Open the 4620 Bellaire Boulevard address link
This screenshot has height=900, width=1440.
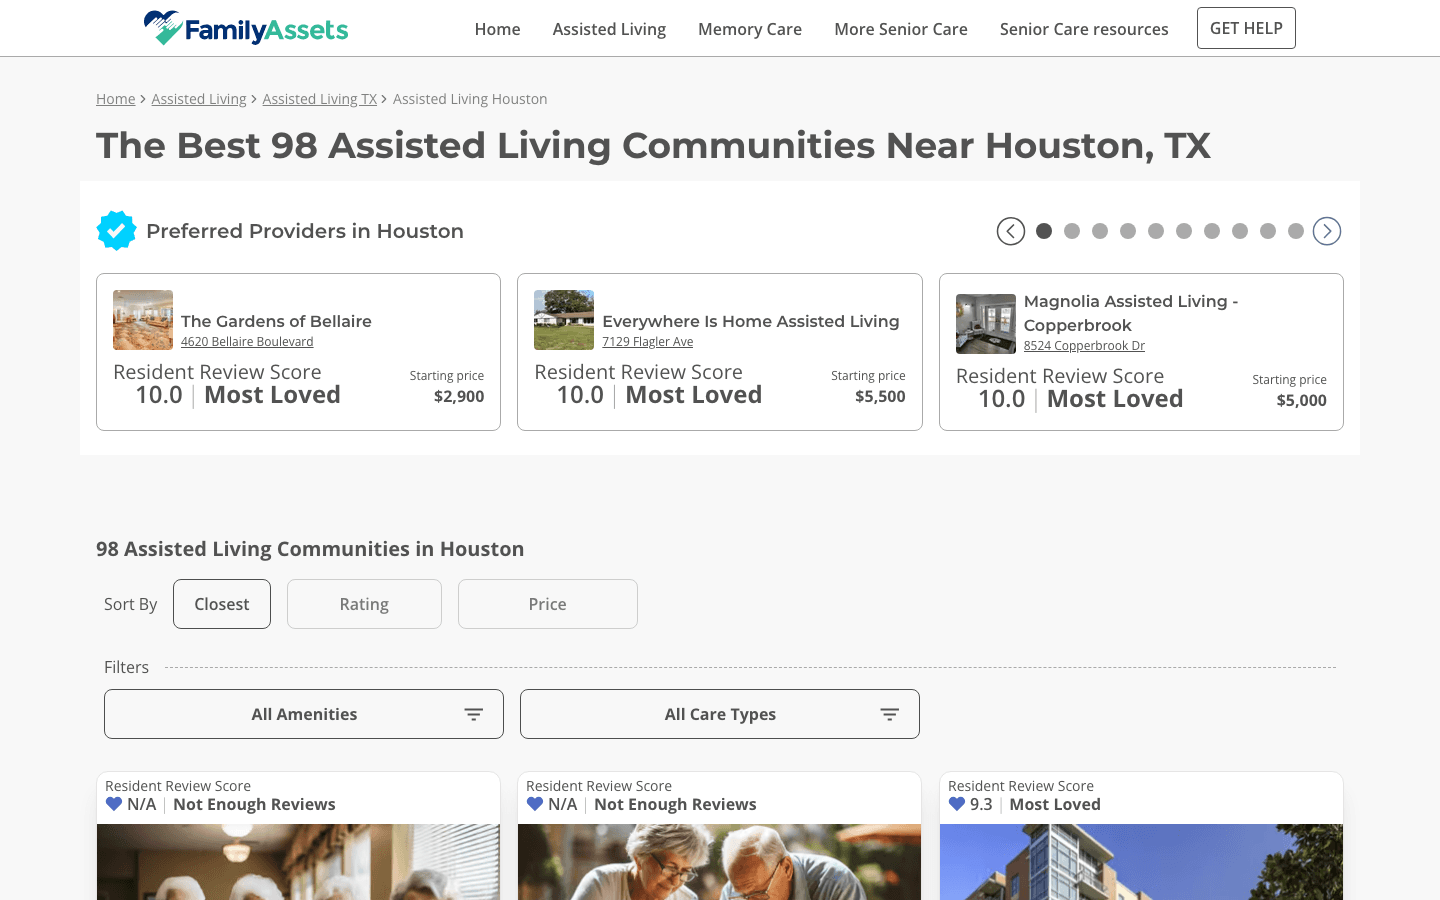point(247,342)
